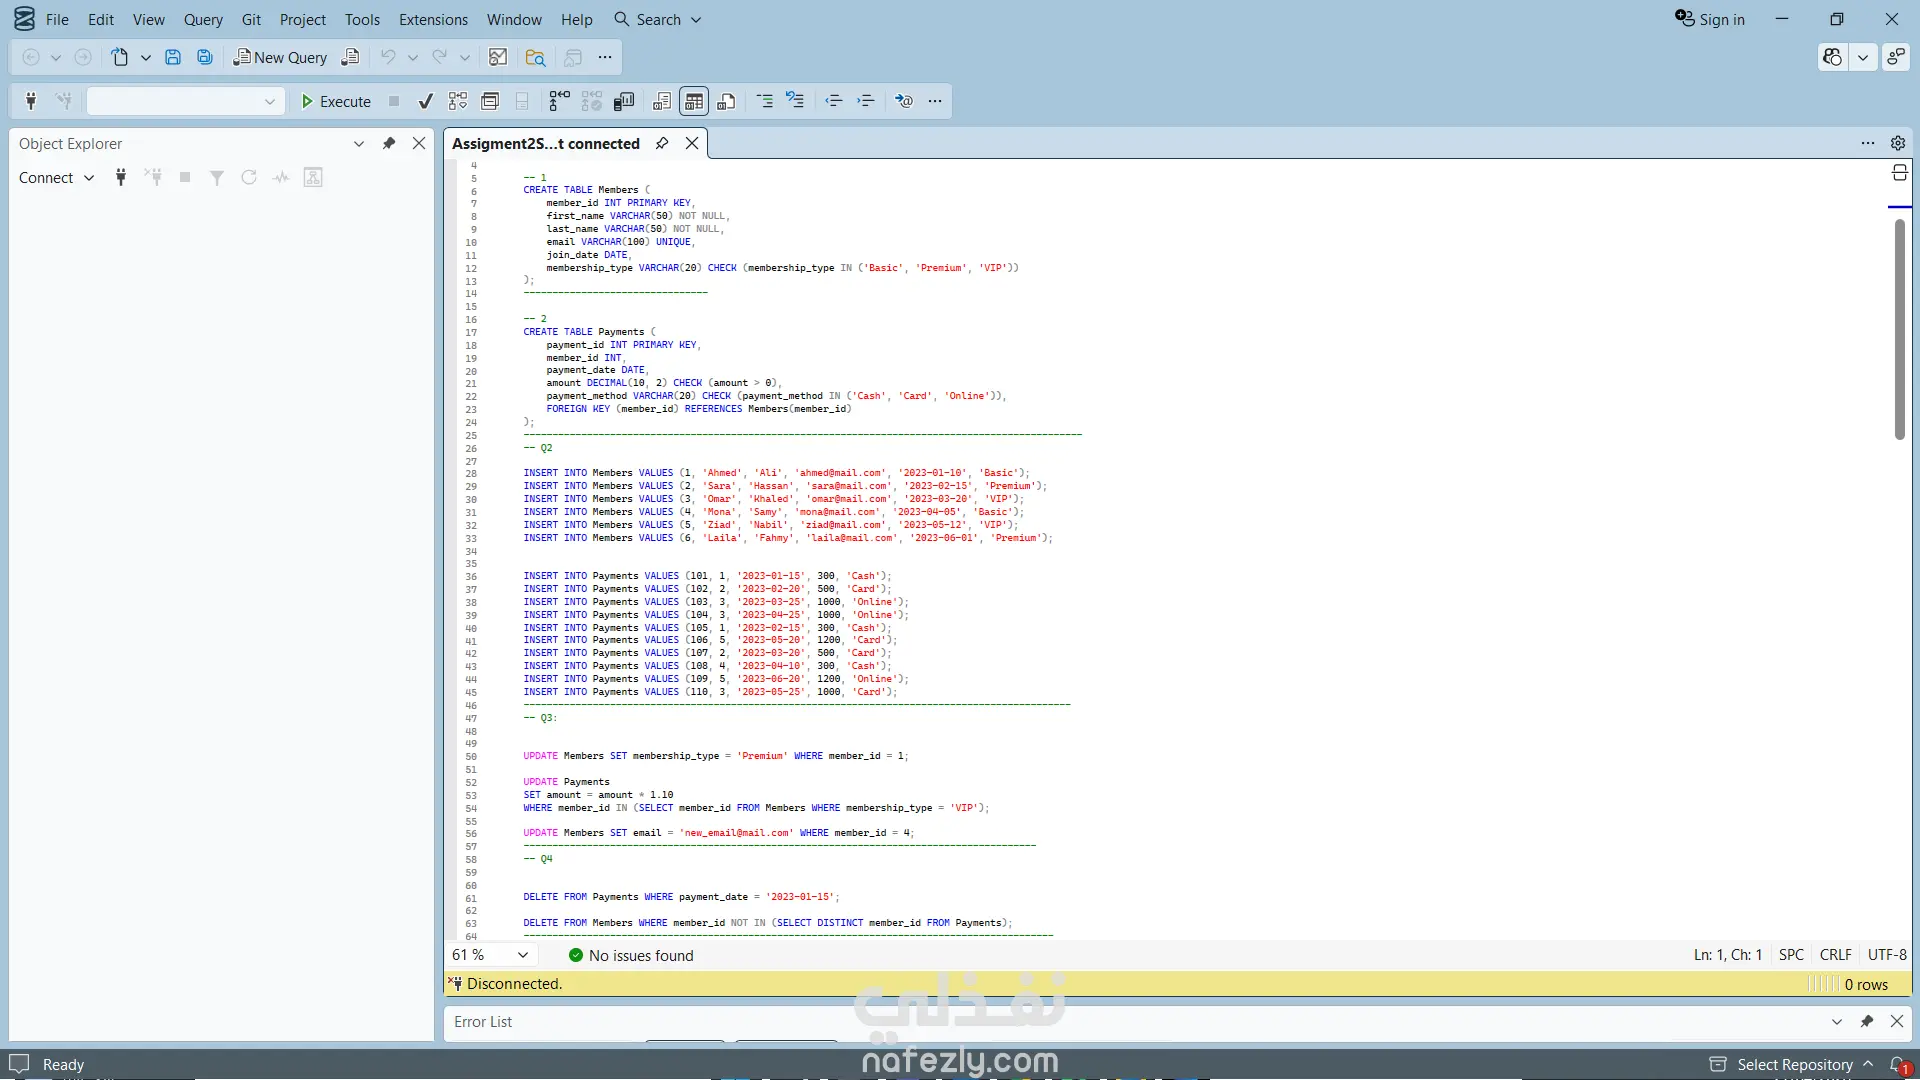Open new file icon in toolbar

[x=120, y=57]
